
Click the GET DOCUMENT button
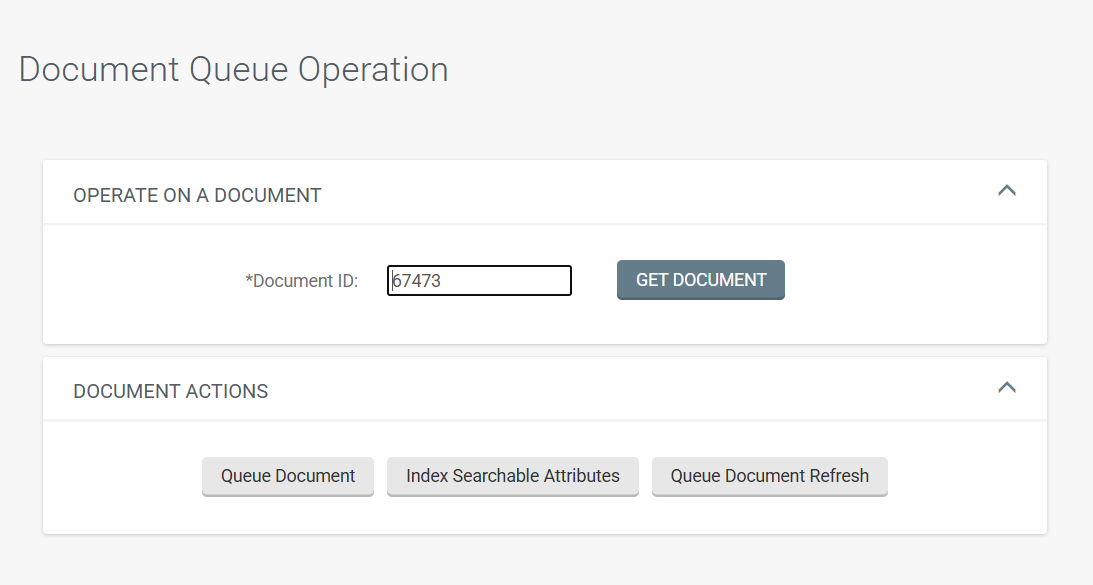700,280
